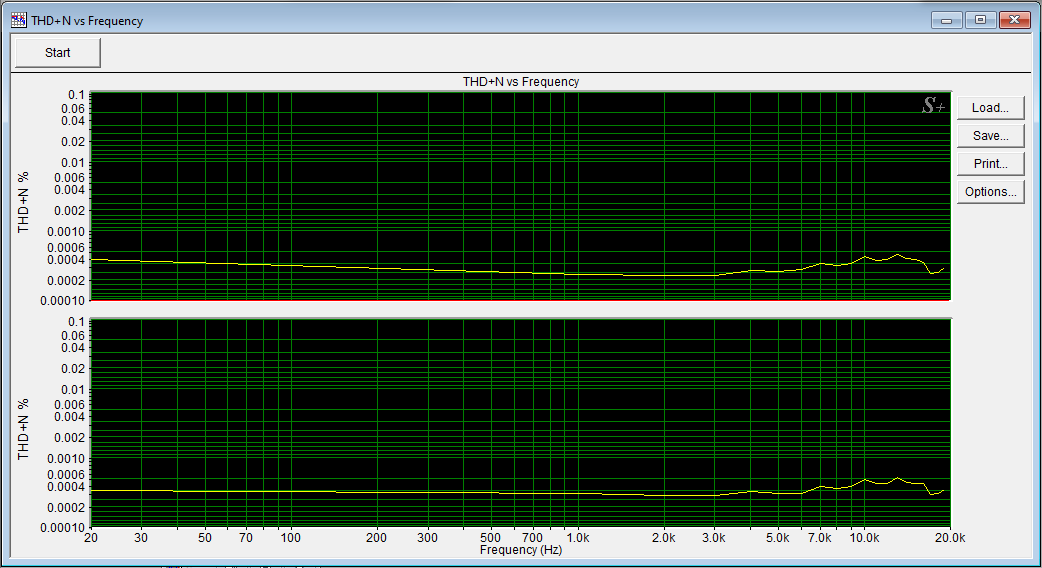Screen dimensions: 1042x568
Task: Click the Print... button
Action: 990,163
